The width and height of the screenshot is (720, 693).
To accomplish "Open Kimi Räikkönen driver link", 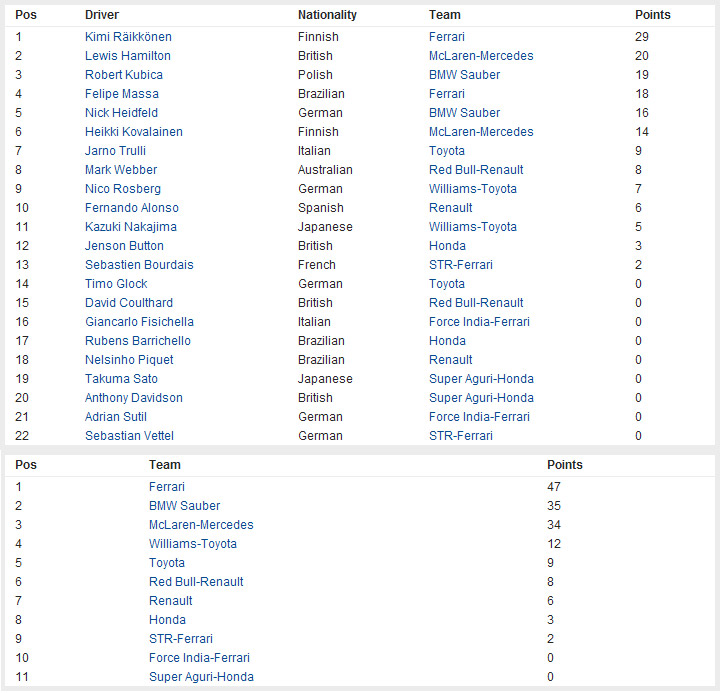I will click(x=128, y=37).
